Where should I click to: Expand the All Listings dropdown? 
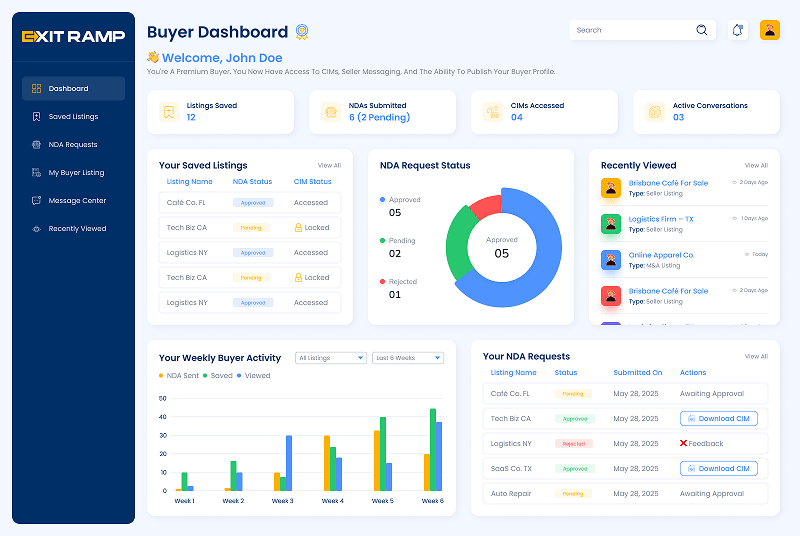tap(331, 358)
